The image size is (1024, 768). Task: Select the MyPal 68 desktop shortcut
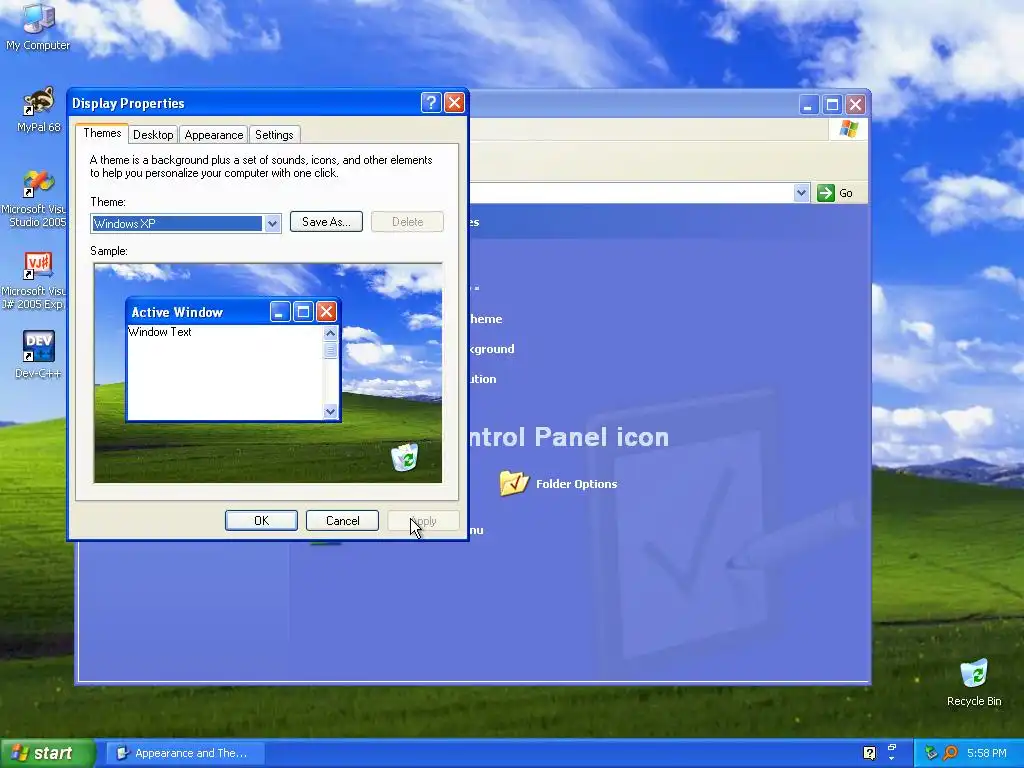tap(39, 109)
